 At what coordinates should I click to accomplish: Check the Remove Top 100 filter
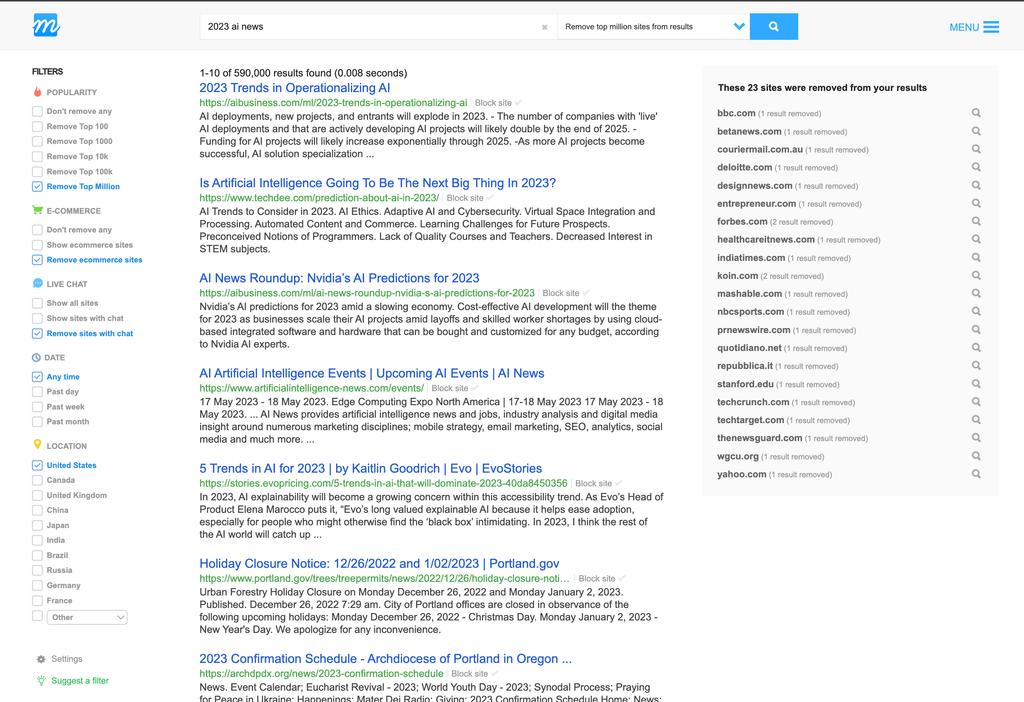(37, 126)
